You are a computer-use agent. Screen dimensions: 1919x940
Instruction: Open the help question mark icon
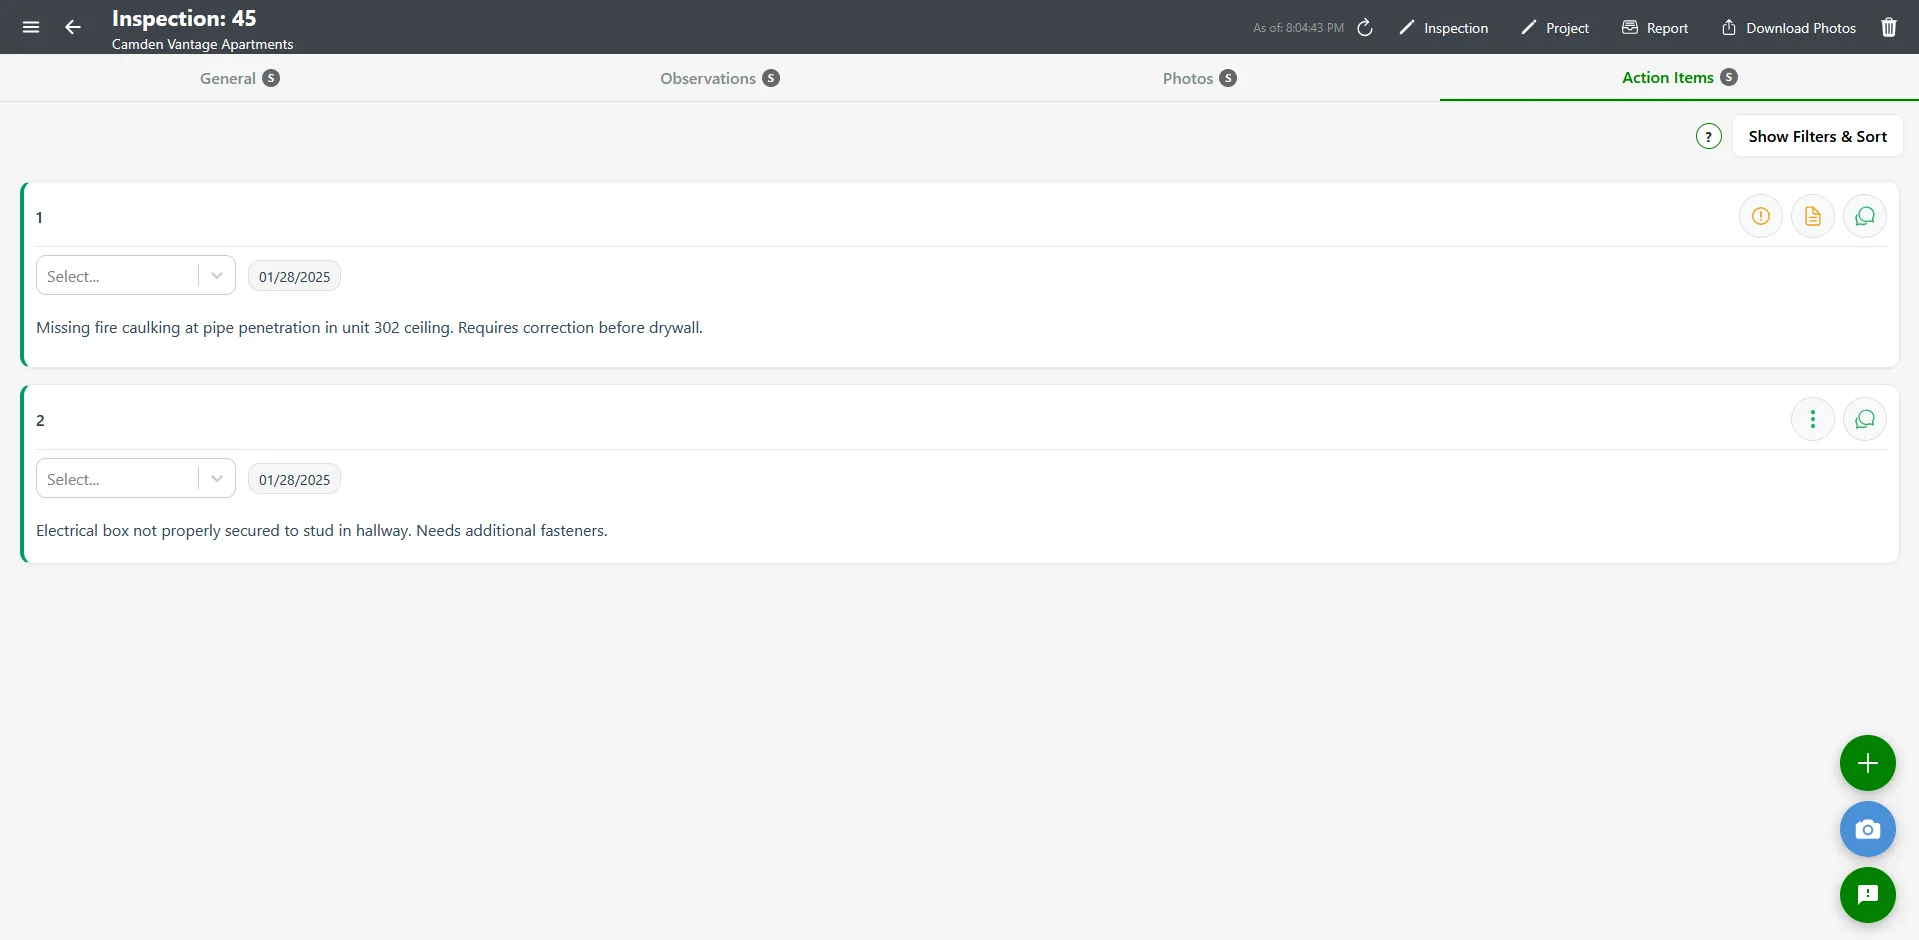(1709, 136)
